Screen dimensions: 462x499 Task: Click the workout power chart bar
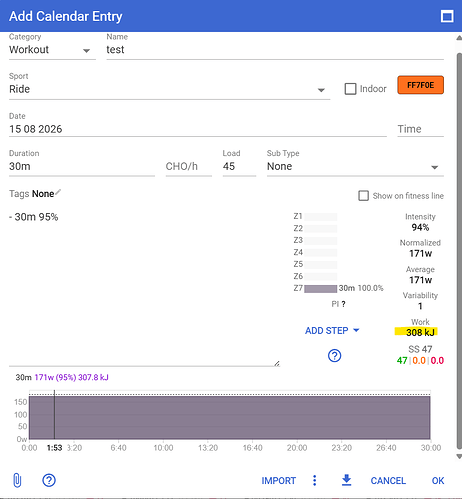(x=230, y=417)
